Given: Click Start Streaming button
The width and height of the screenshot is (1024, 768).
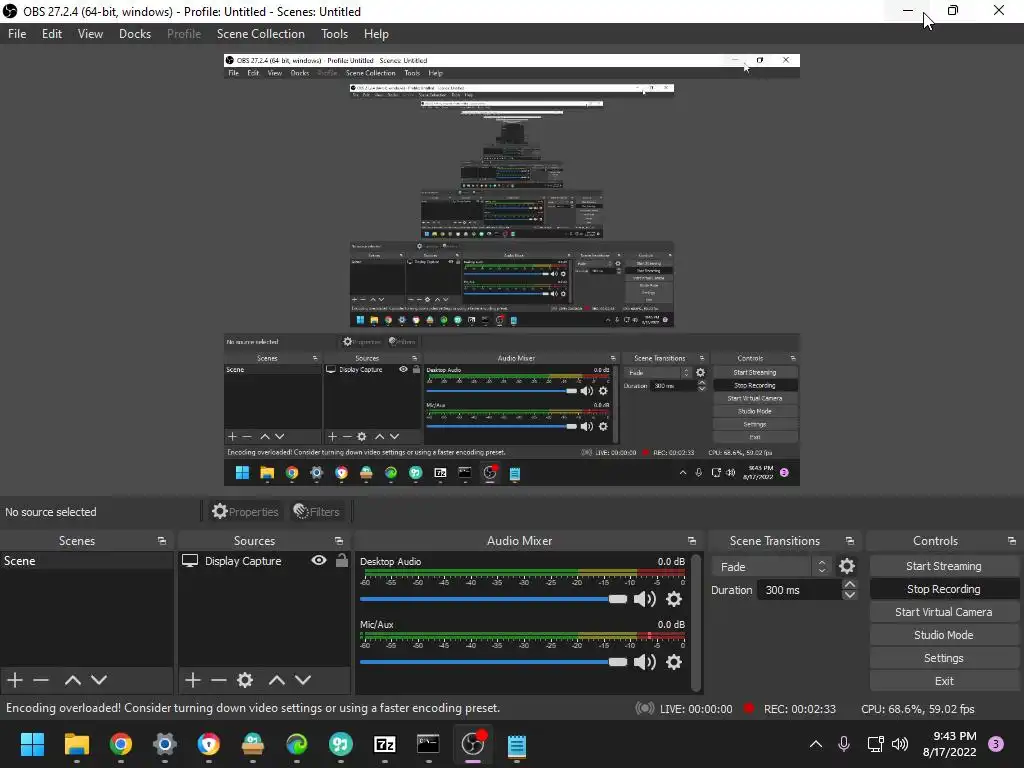Looking at the screenshot, I should (x=944, y=566).
